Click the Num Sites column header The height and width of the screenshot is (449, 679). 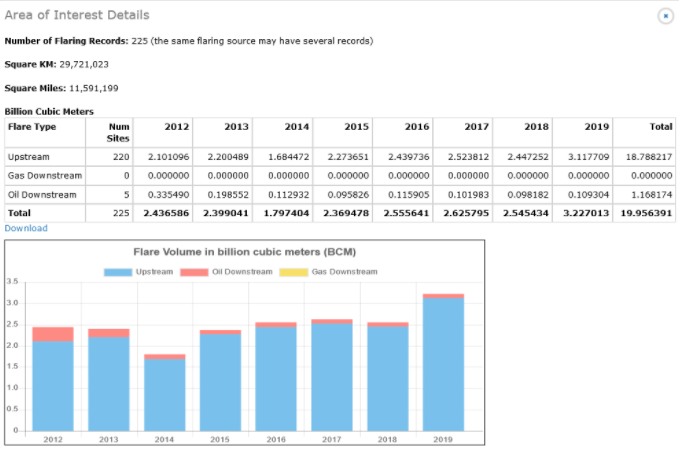118,132
